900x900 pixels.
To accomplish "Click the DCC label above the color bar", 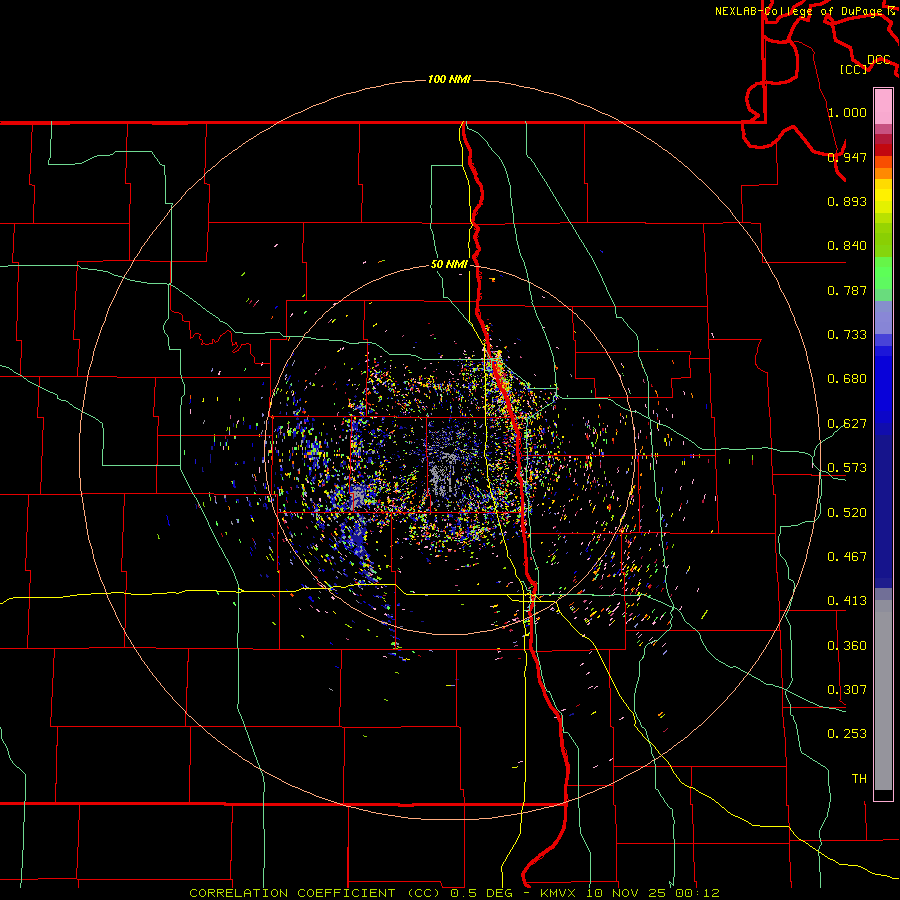I will 878,60.
